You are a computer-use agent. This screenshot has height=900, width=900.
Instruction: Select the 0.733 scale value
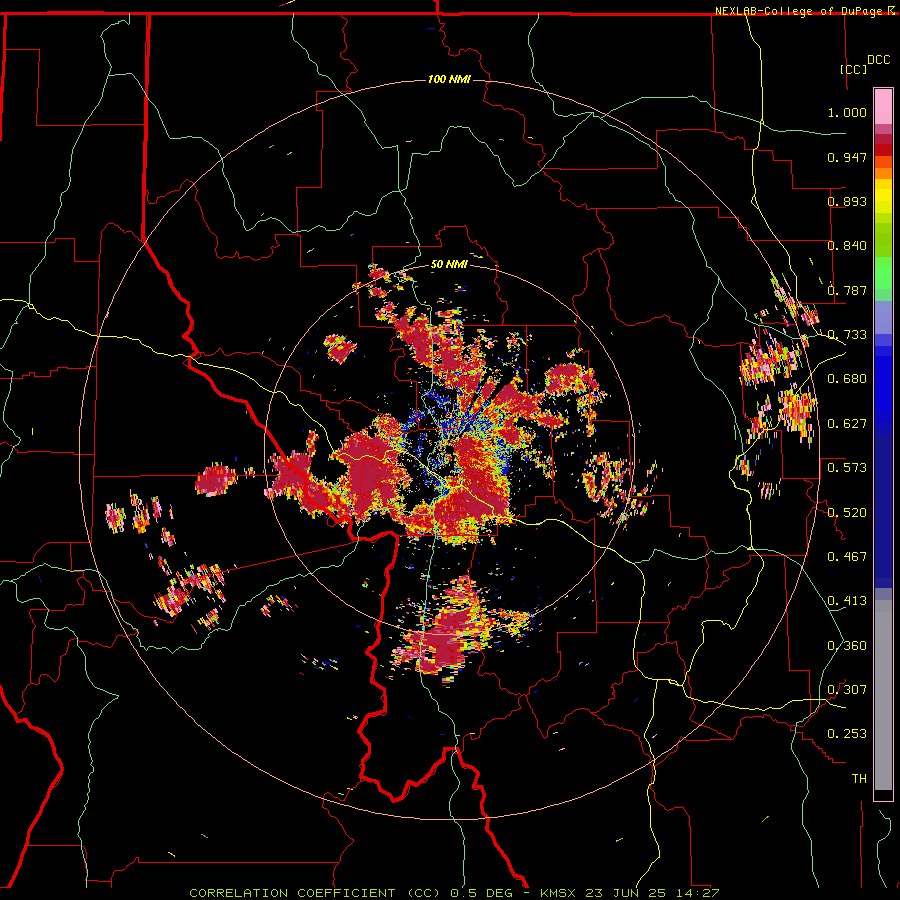[x=847, y=335]
